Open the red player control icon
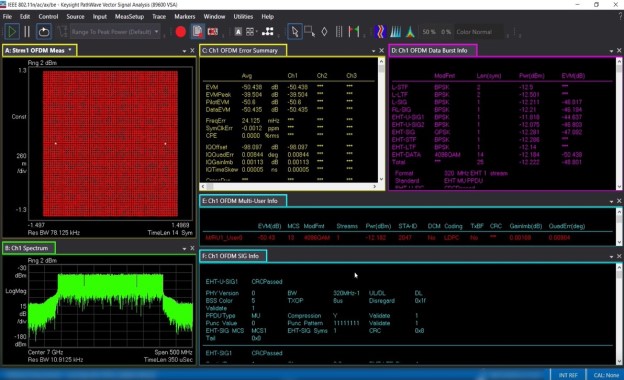This screenshot has height=380, width=624. click(213, 32)
